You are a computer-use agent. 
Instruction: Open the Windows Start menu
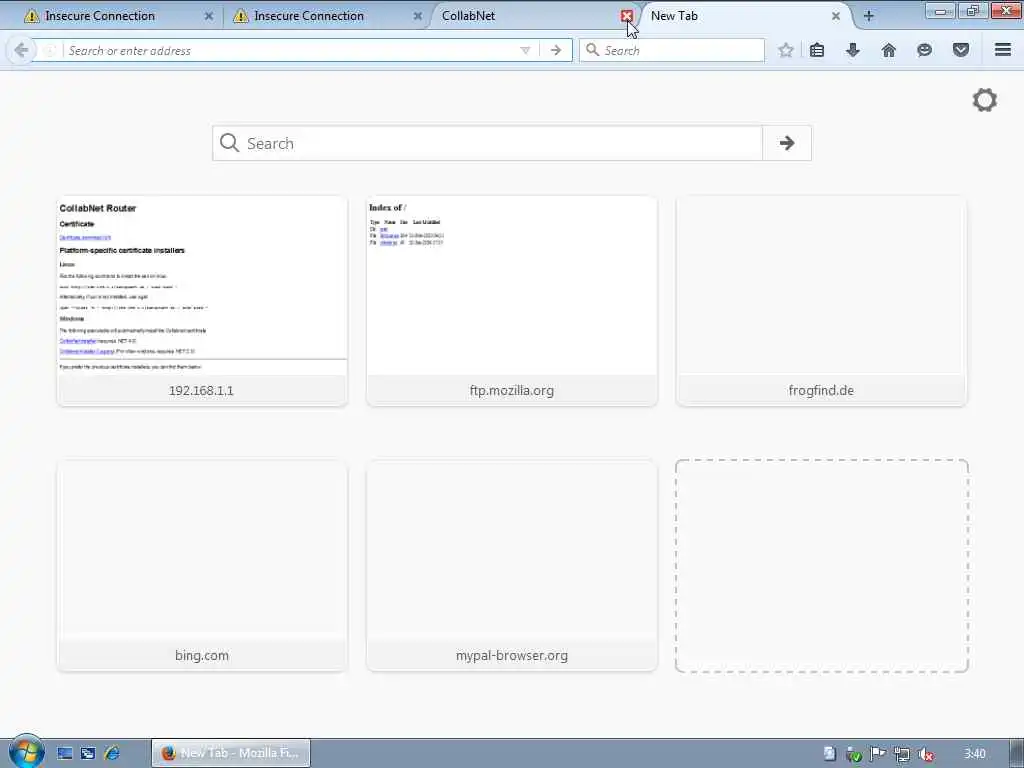point(26,752)
